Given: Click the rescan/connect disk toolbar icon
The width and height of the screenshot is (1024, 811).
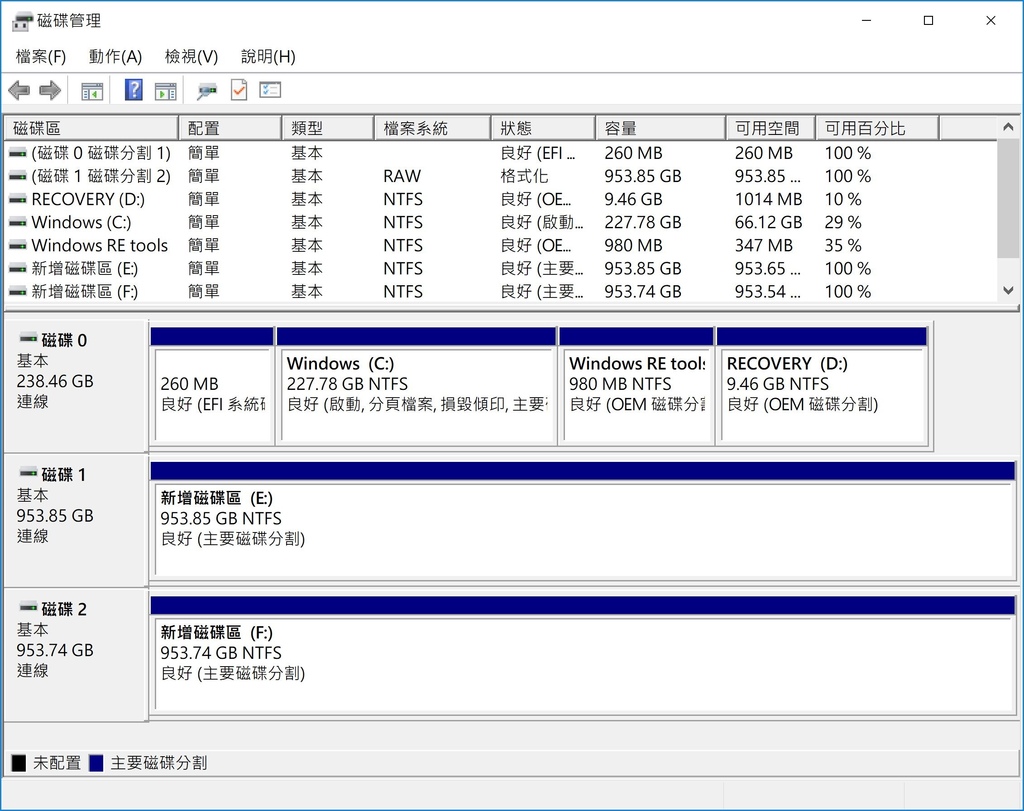Looking at the screenshot, I should (x=207, y=91).
